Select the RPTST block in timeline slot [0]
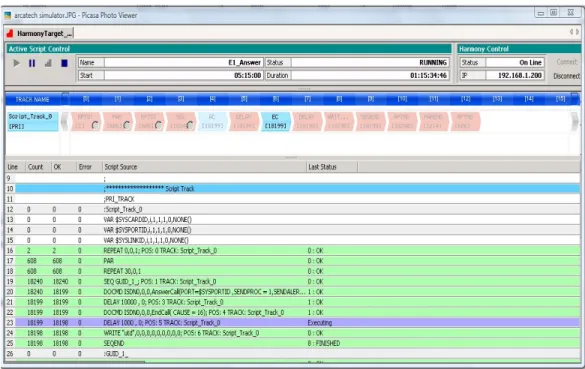585x369 pixels. 85,121
